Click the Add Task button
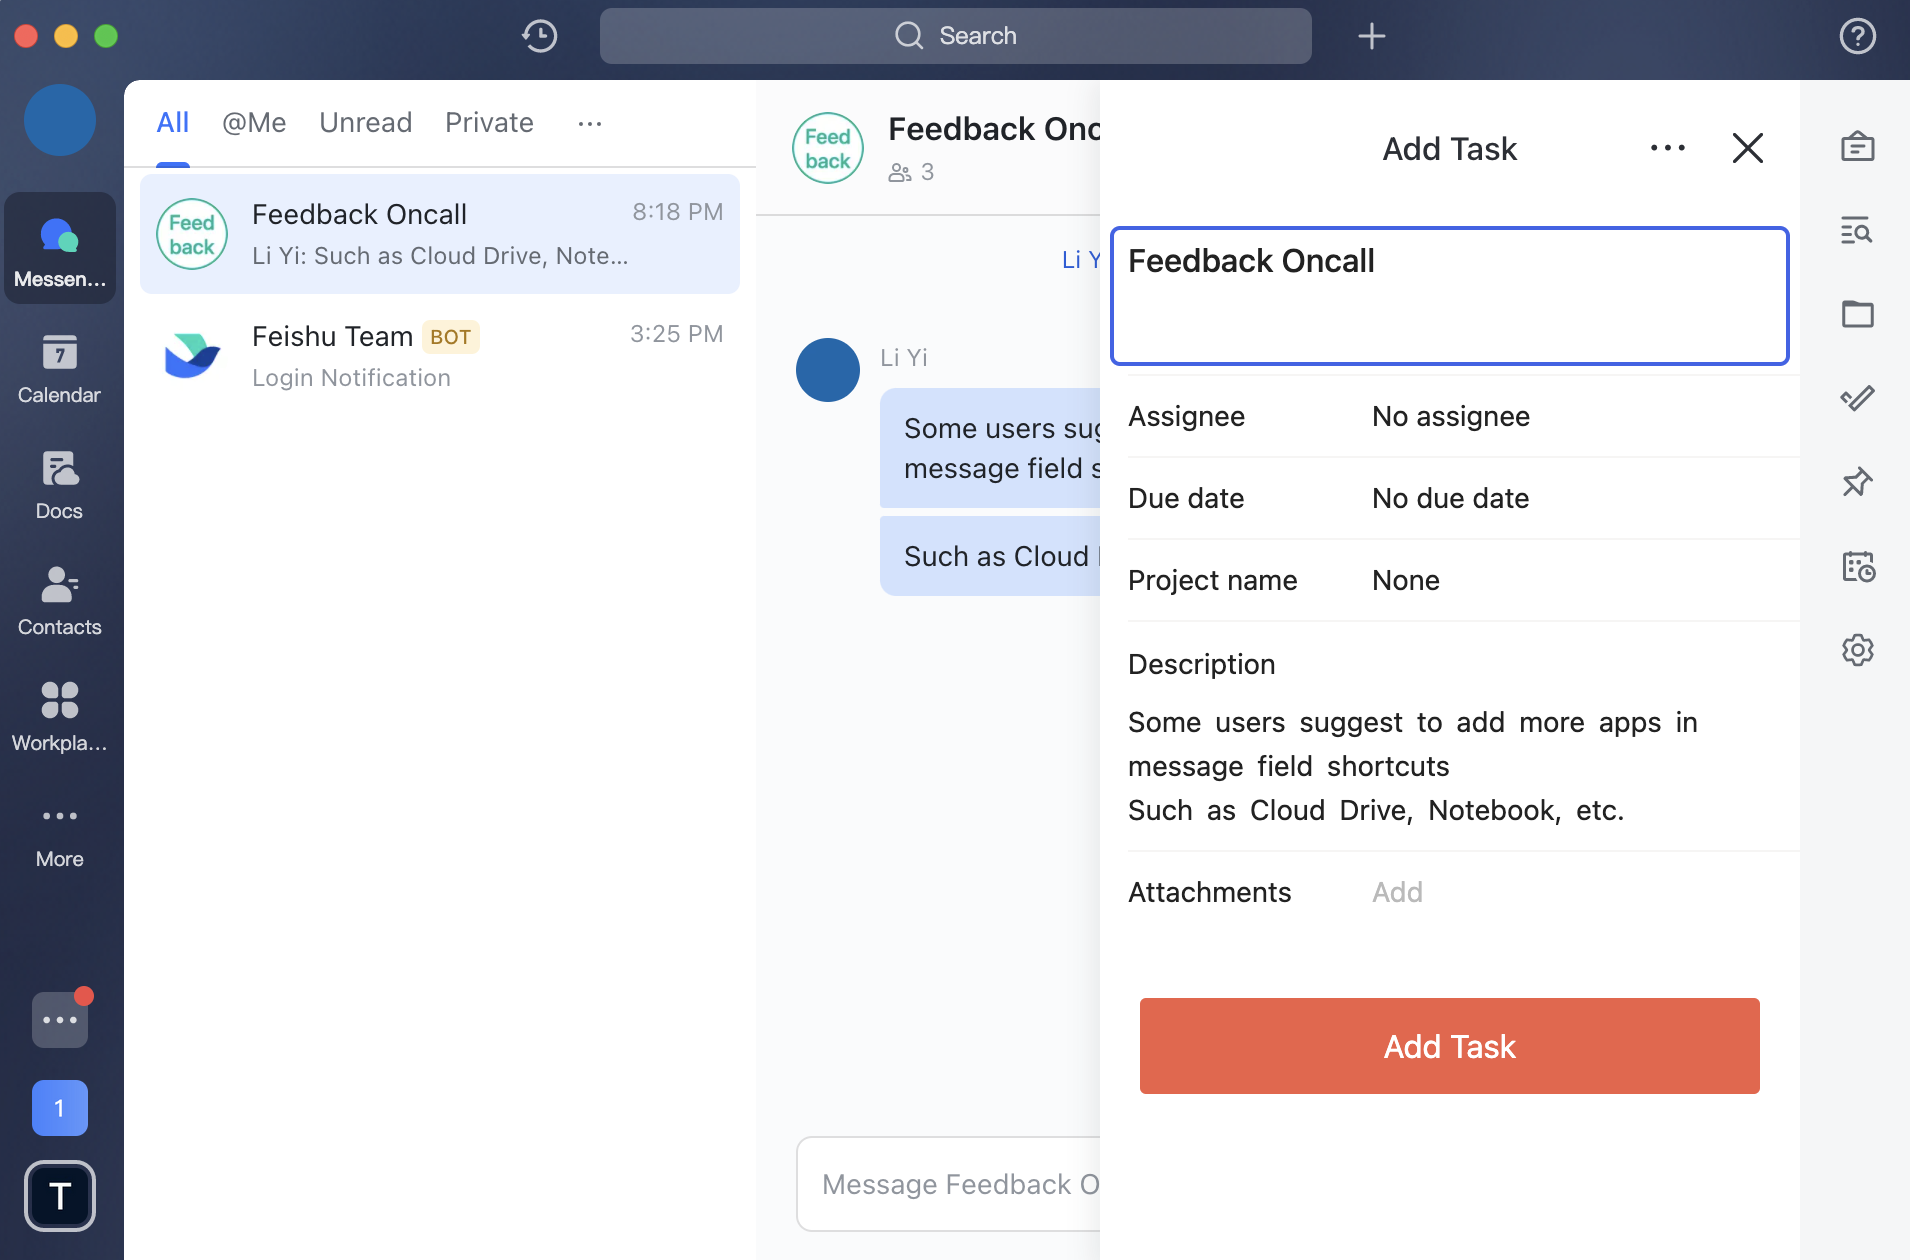This screenshot has width=1910, height=1260. tap(1448, 1046)
